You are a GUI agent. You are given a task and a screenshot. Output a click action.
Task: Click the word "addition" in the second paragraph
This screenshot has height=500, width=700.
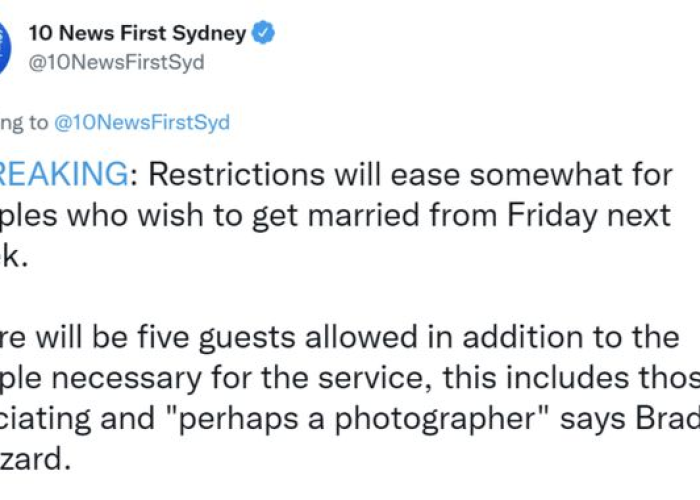[x=523, y=337]
